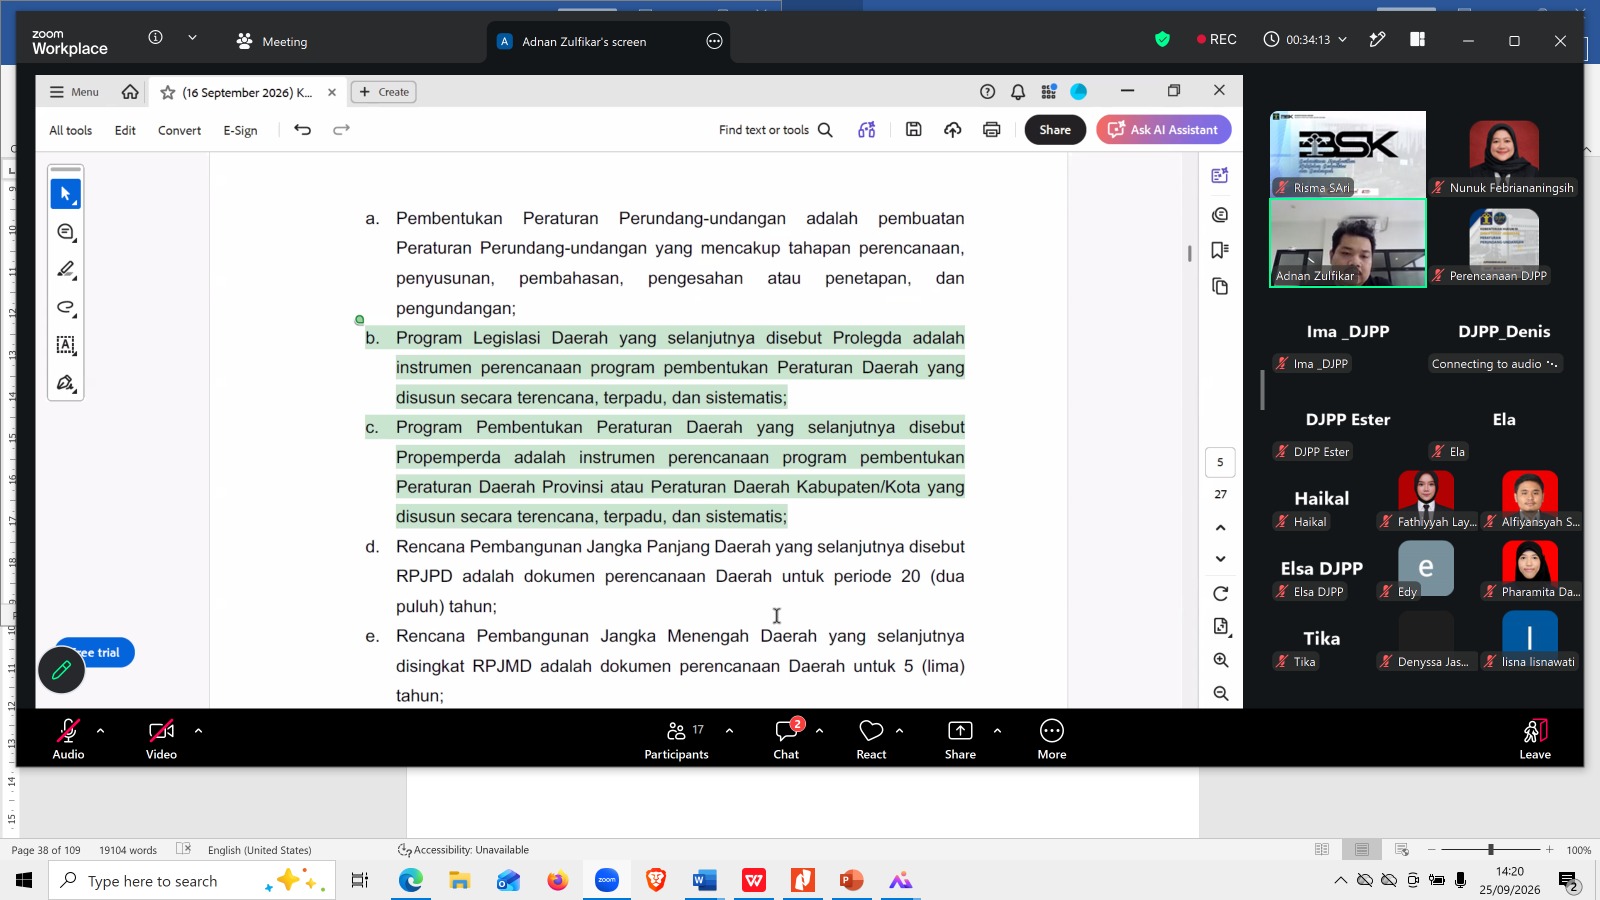Viewport: 1600px width, 900px height.
Task: Click the Ask AI Assistant button
Action: [x=1163, y=130]
